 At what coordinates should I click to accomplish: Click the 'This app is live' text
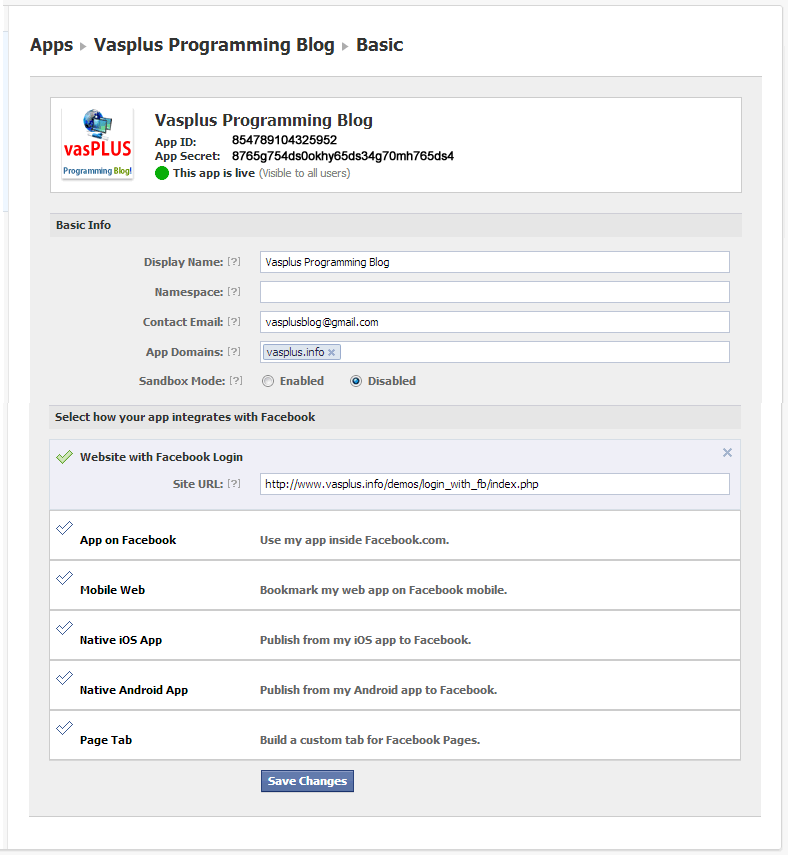click(214, 173)
